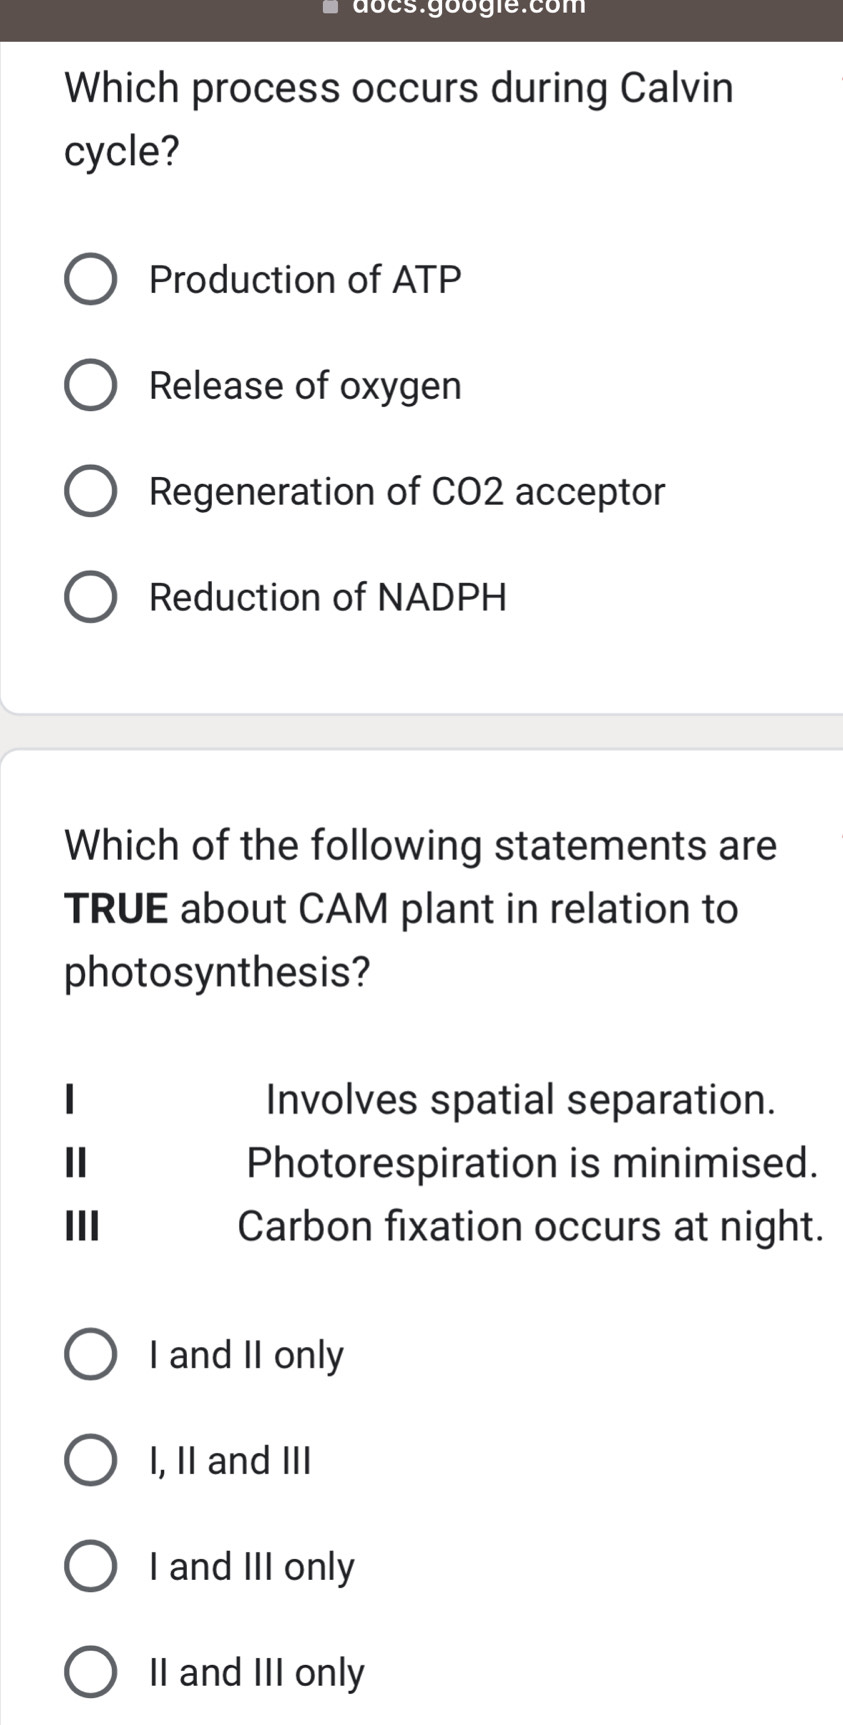Screen dimensions: 843x1725
Task: Click statement III "Carbon fixation occurs at night"
Action: click(x=530, y=1226)
